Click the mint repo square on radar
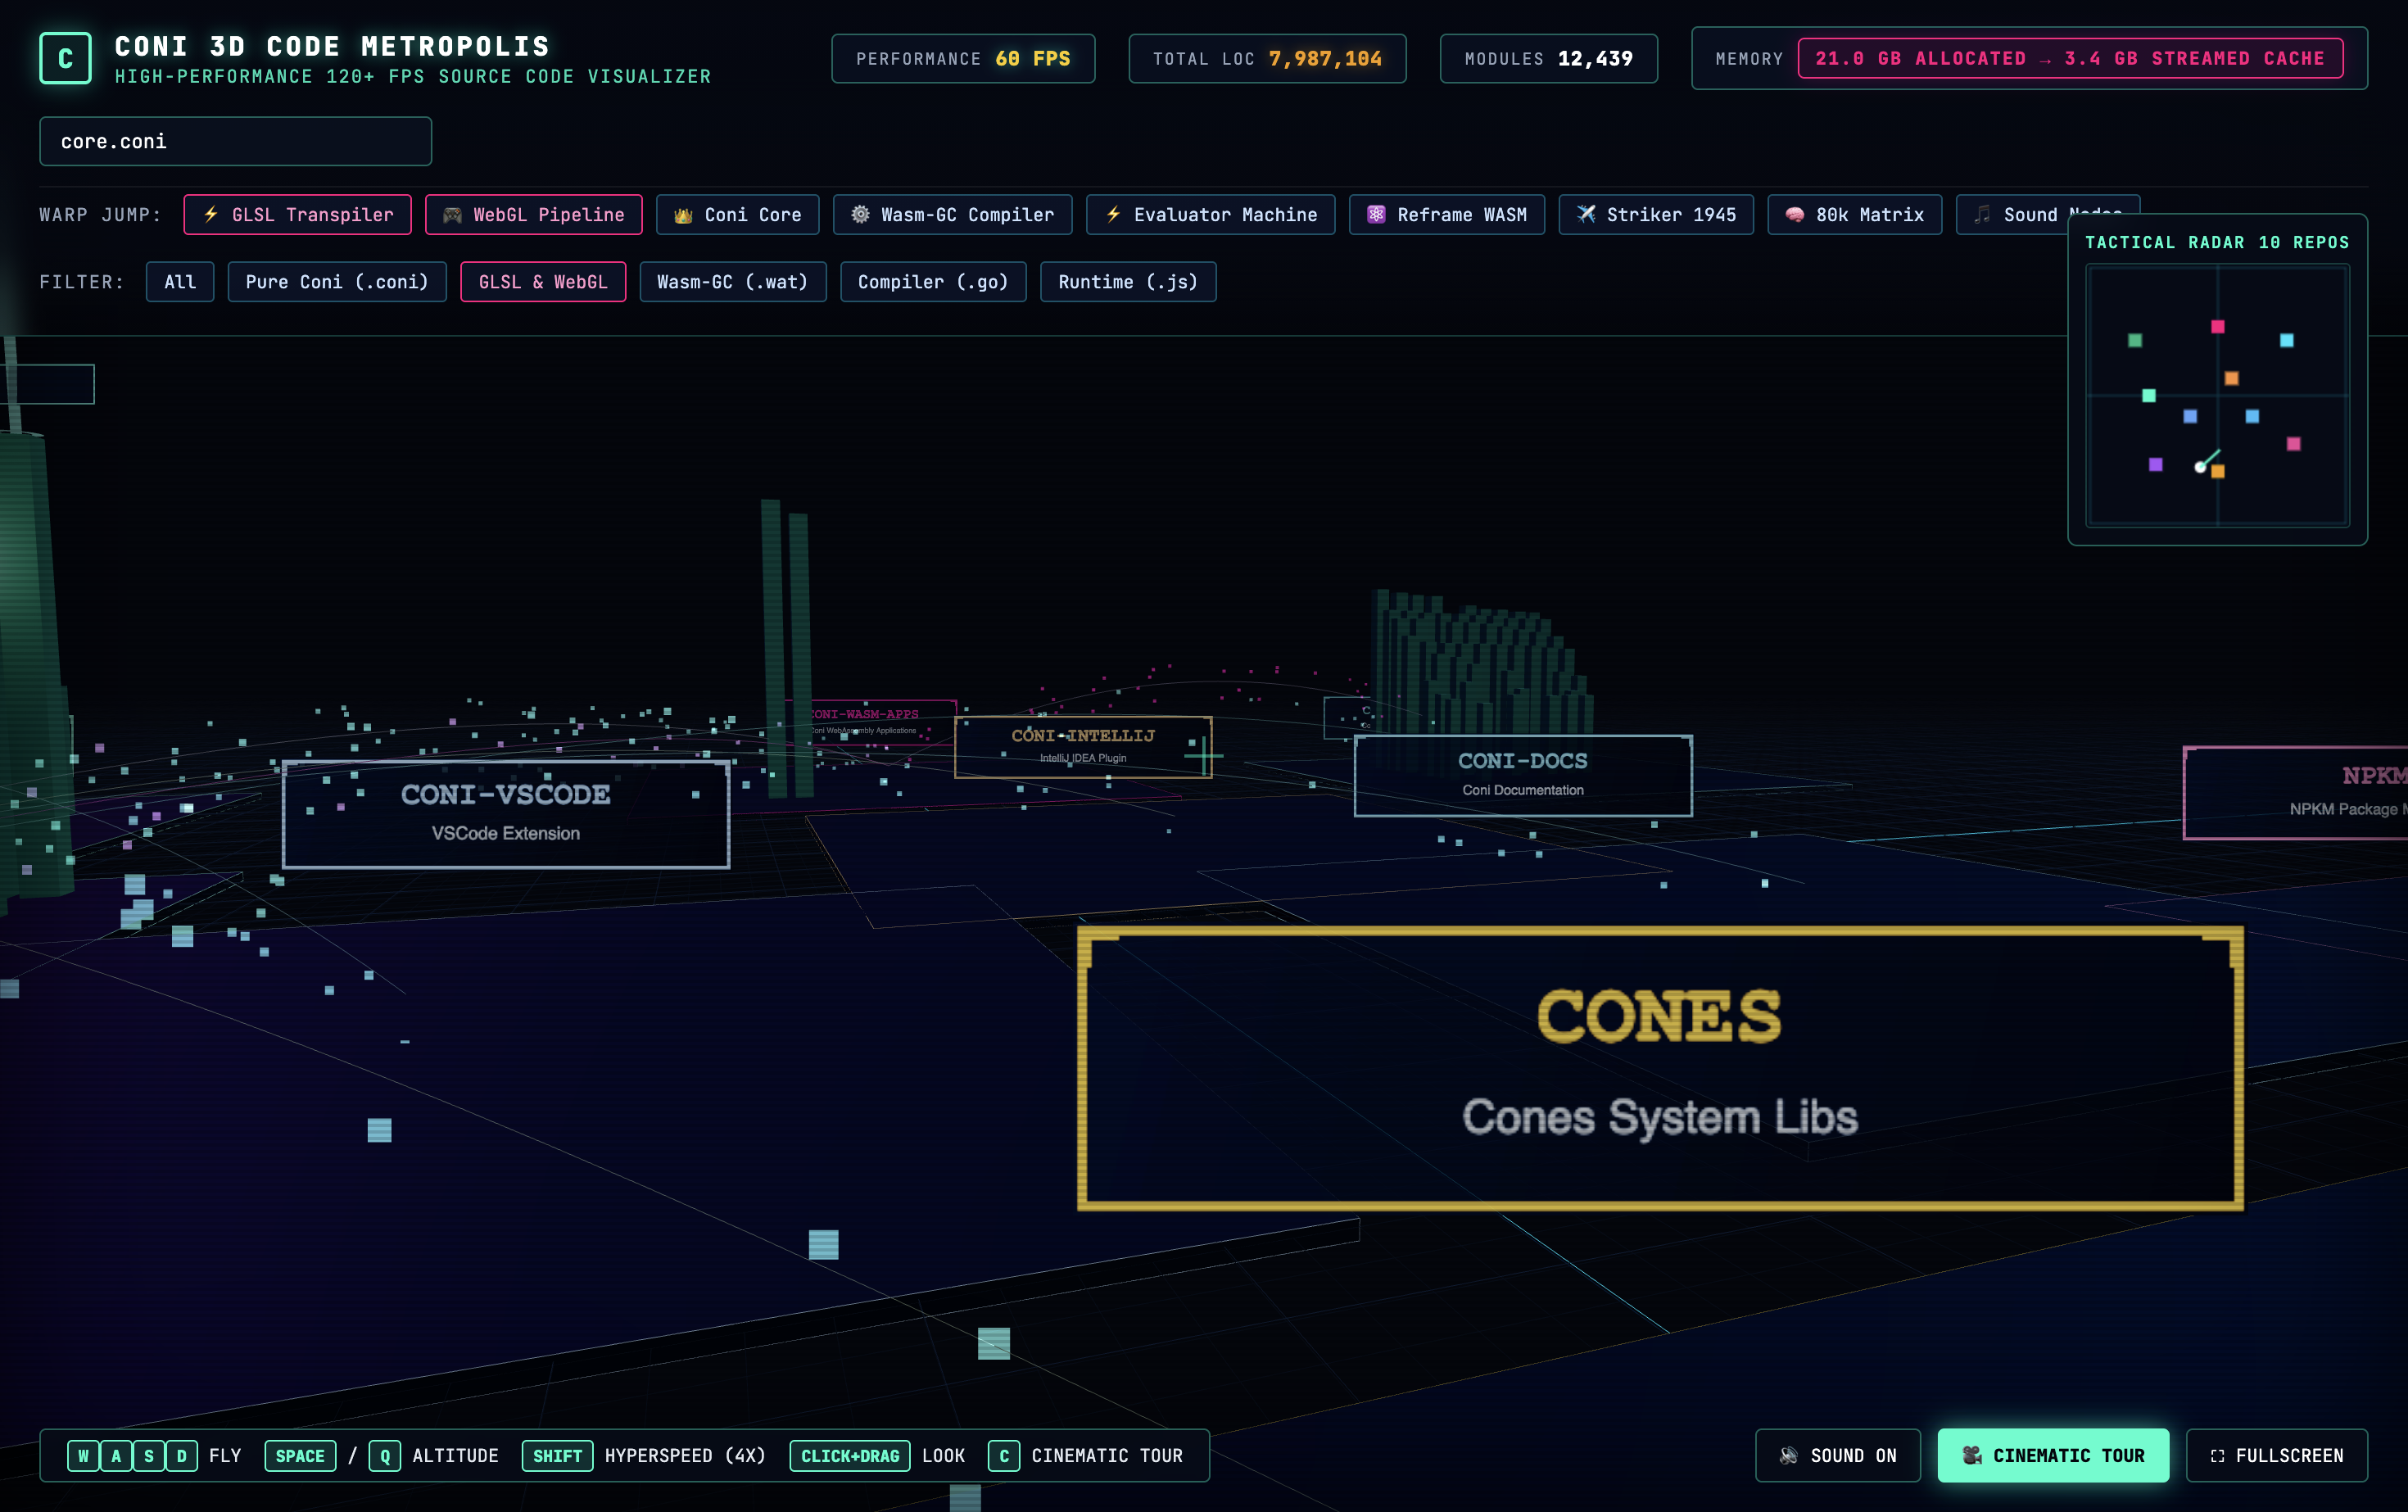Image resolution: width=2408 pixels, height=1512 pixels. 2149,395
